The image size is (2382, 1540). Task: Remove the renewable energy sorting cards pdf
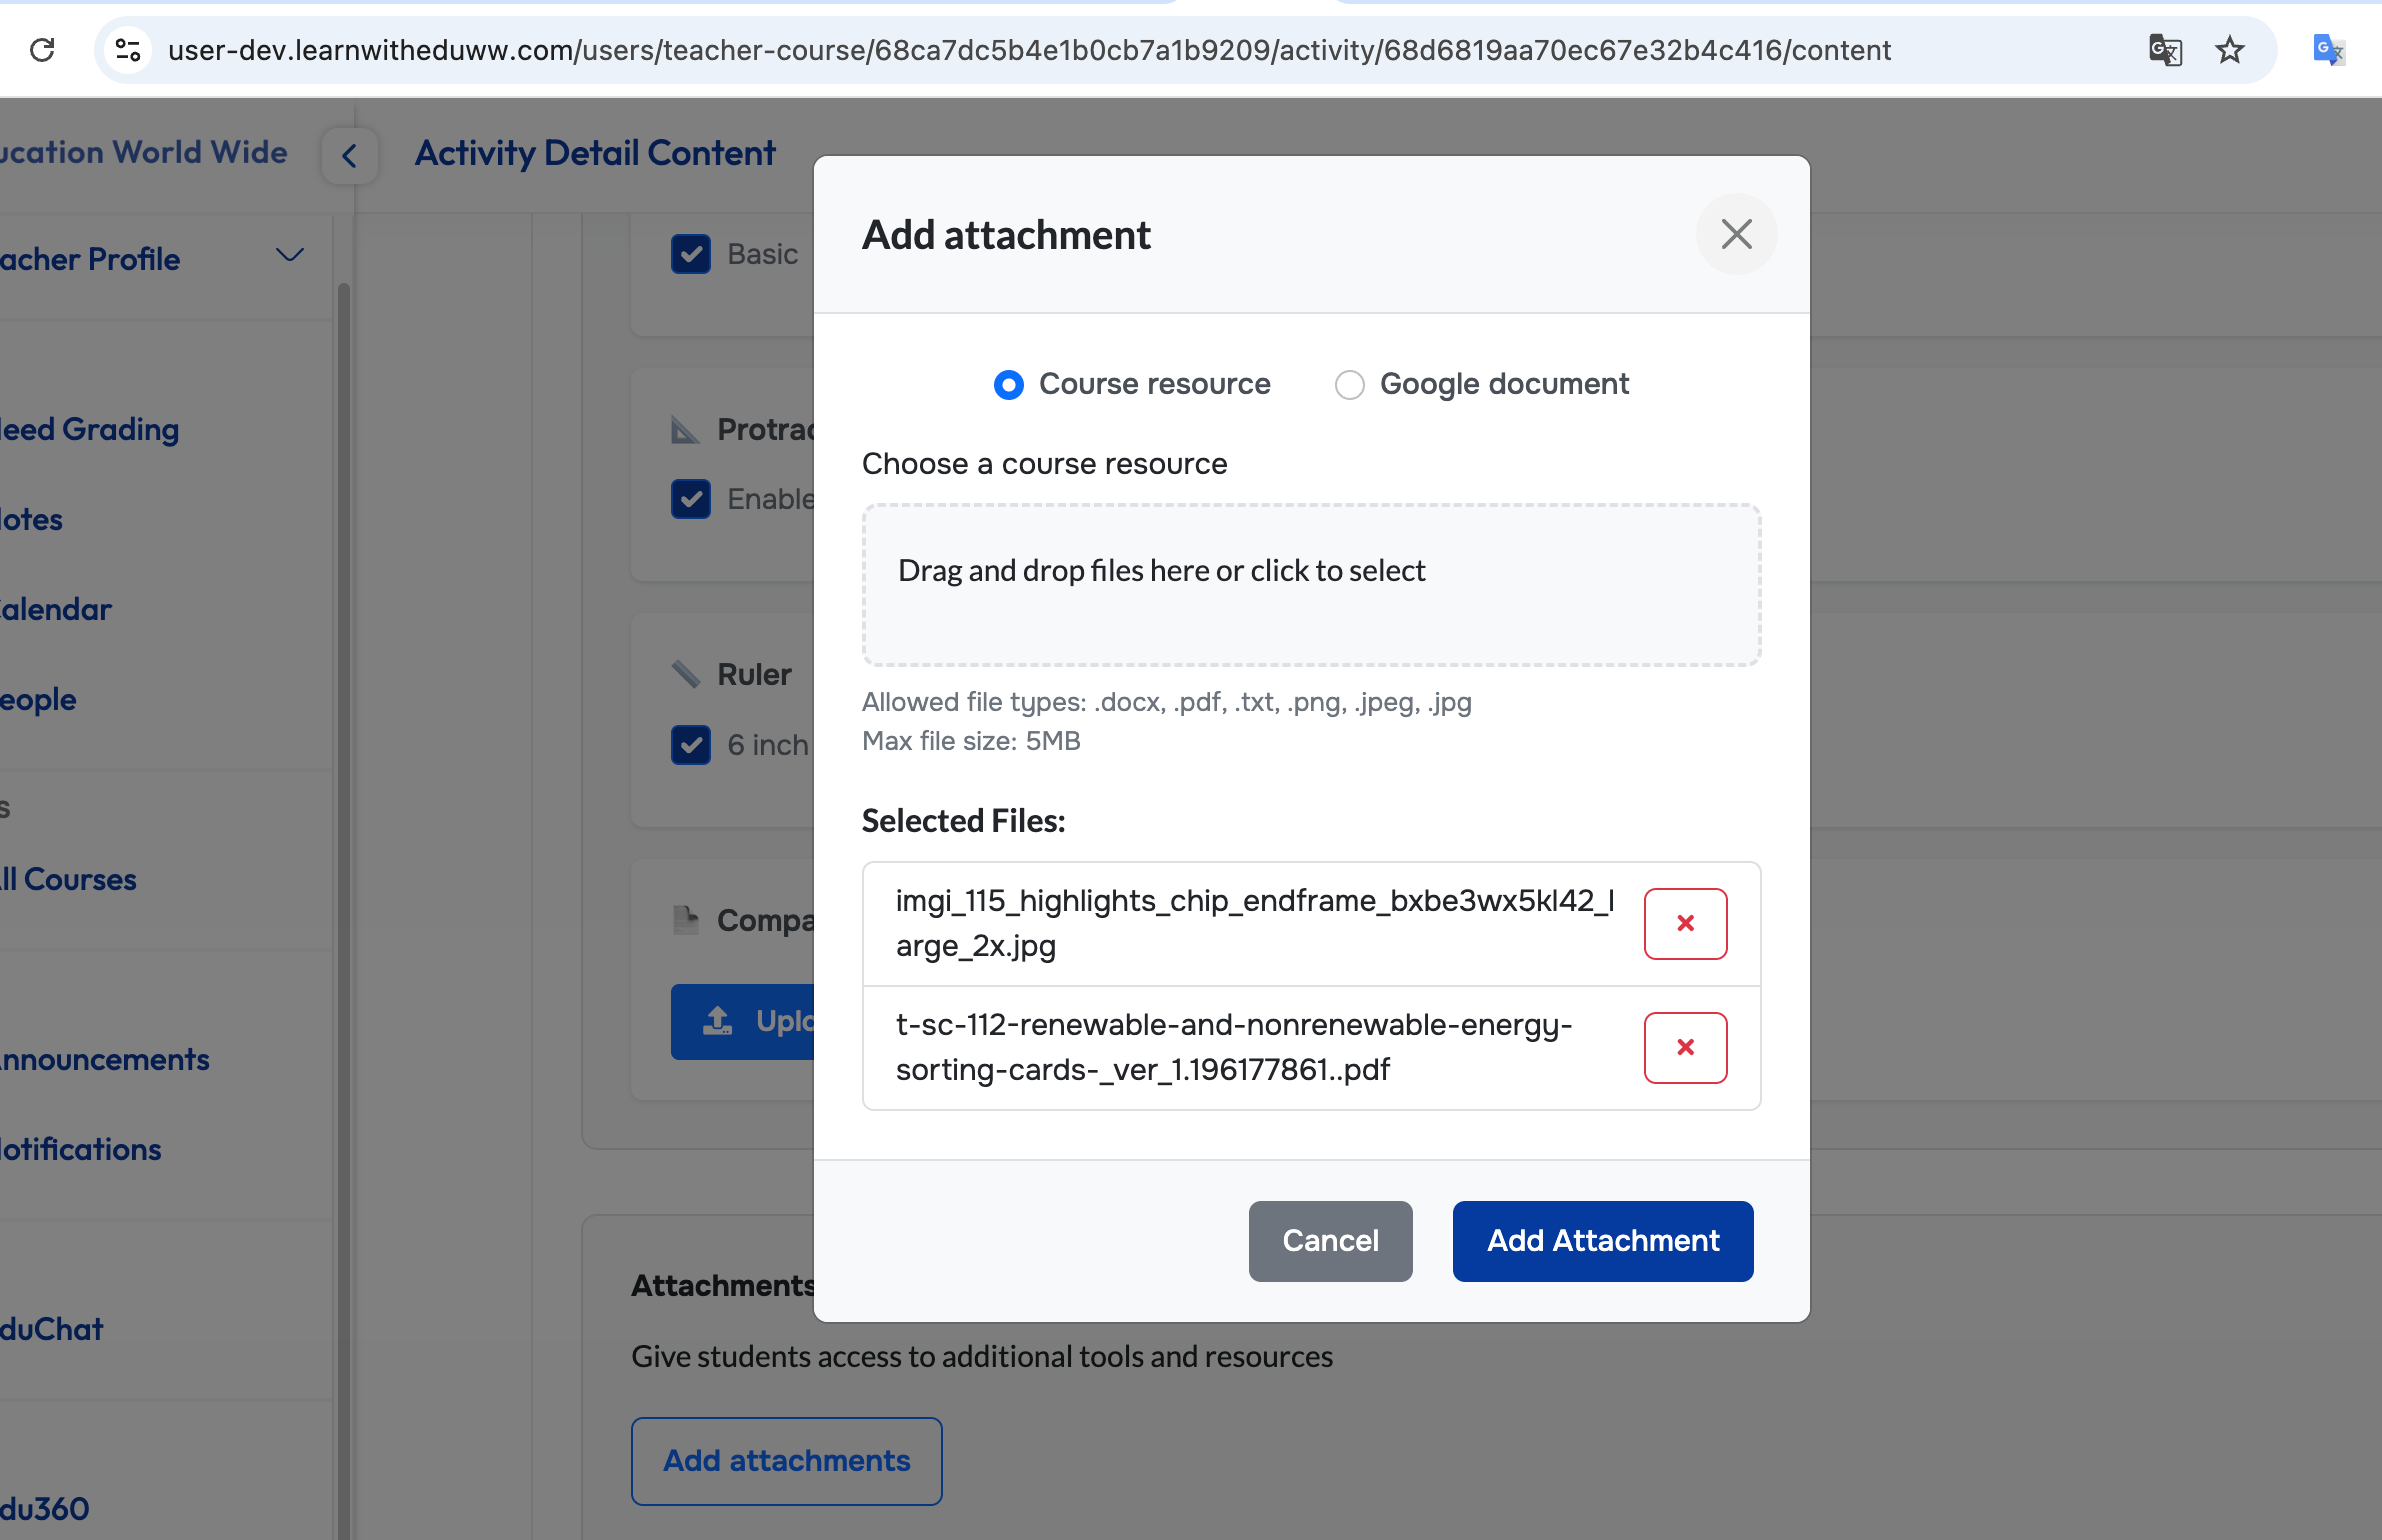pos(1685,1047)
